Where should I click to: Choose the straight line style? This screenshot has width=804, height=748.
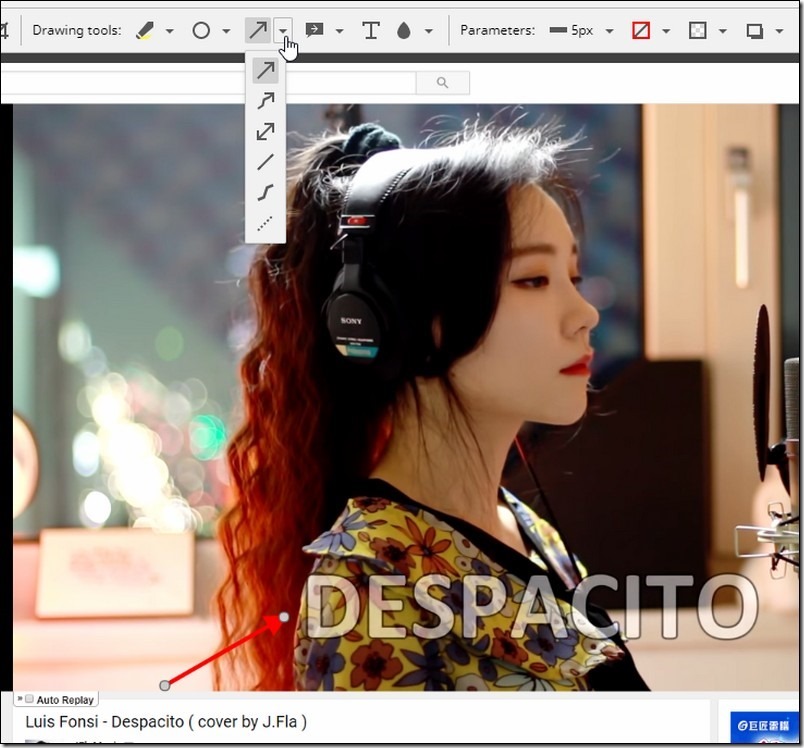[266, 162]
